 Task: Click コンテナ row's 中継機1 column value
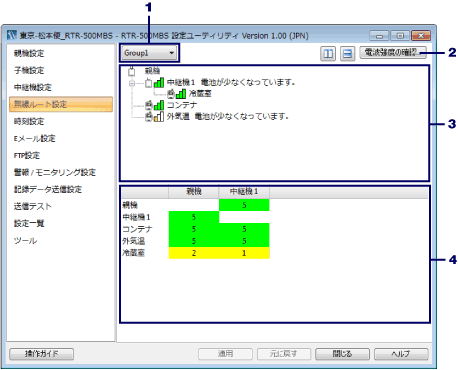click(x=244, y=229)
